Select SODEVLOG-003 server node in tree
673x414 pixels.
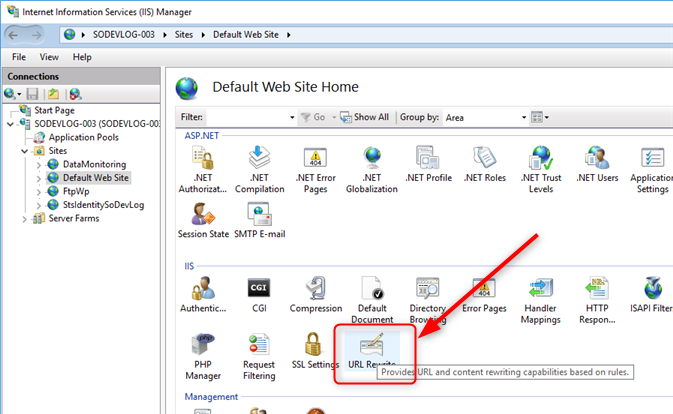[97, 124]
